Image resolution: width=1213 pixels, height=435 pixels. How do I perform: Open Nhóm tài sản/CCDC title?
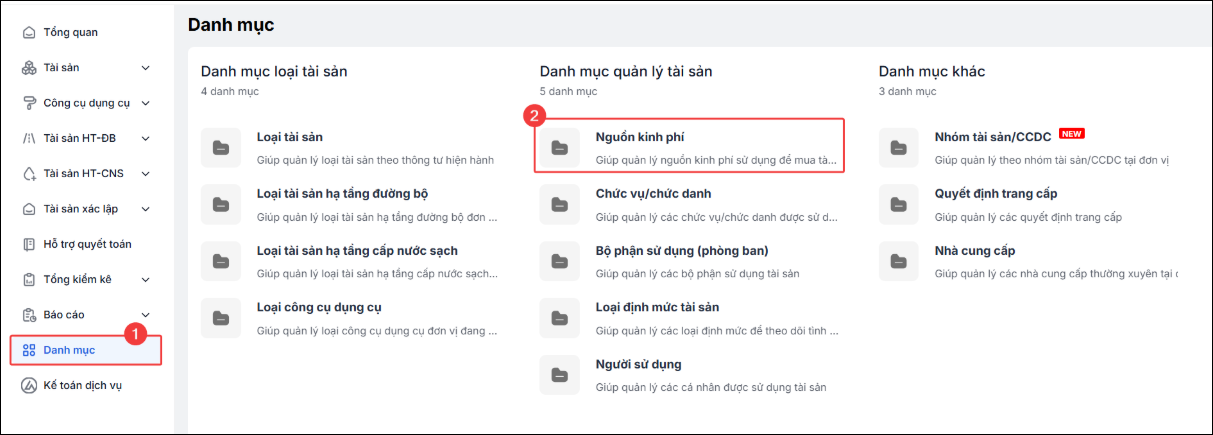[993, 137]
